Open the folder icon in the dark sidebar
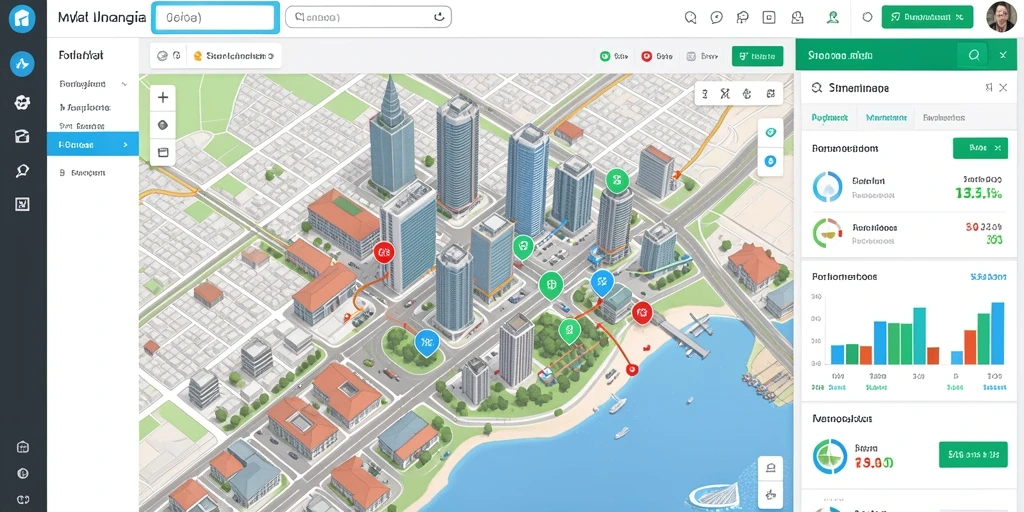The image size is (1024, 512). pyautogui.click(x=22, y=136)
